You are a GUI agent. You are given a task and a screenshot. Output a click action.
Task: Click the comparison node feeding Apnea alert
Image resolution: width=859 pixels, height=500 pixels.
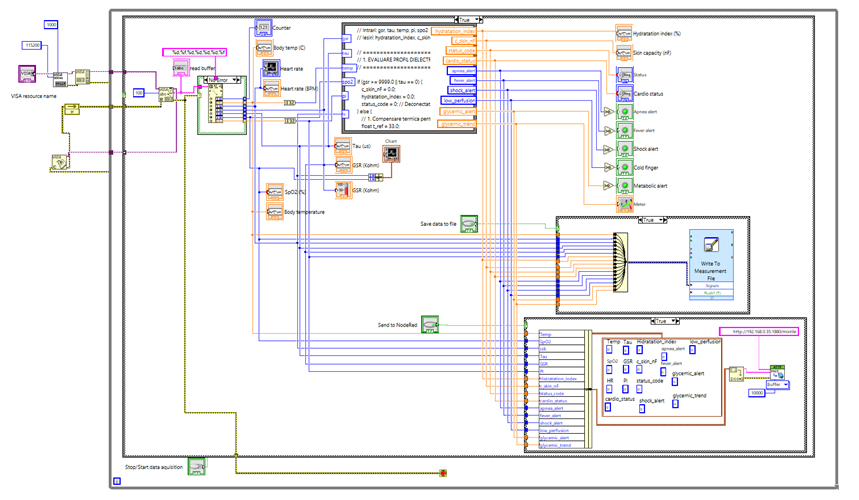(608, 112)
